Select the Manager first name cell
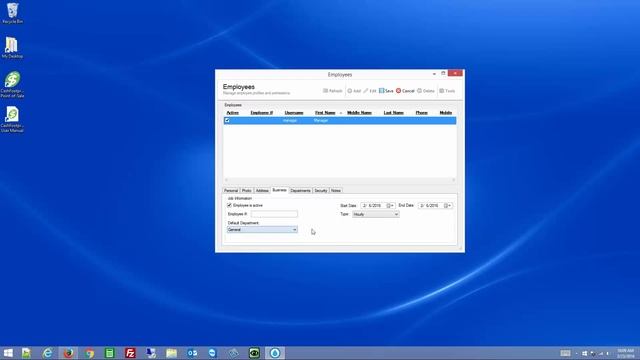The height and width of the screenshot is (360, 640). coord(321,120)
